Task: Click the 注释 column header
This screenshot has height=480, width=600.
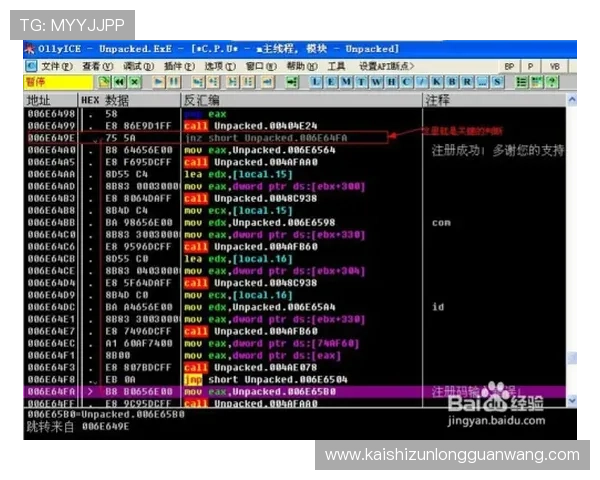Action: click(x=494, y=100)
